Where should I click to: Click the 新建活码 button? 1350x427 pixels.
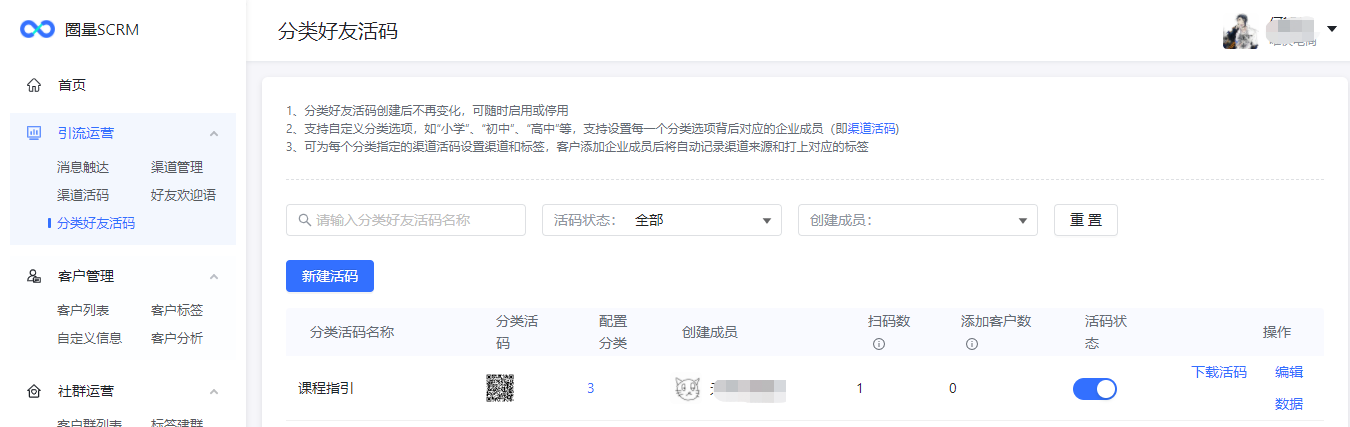[x=330, y=276]
